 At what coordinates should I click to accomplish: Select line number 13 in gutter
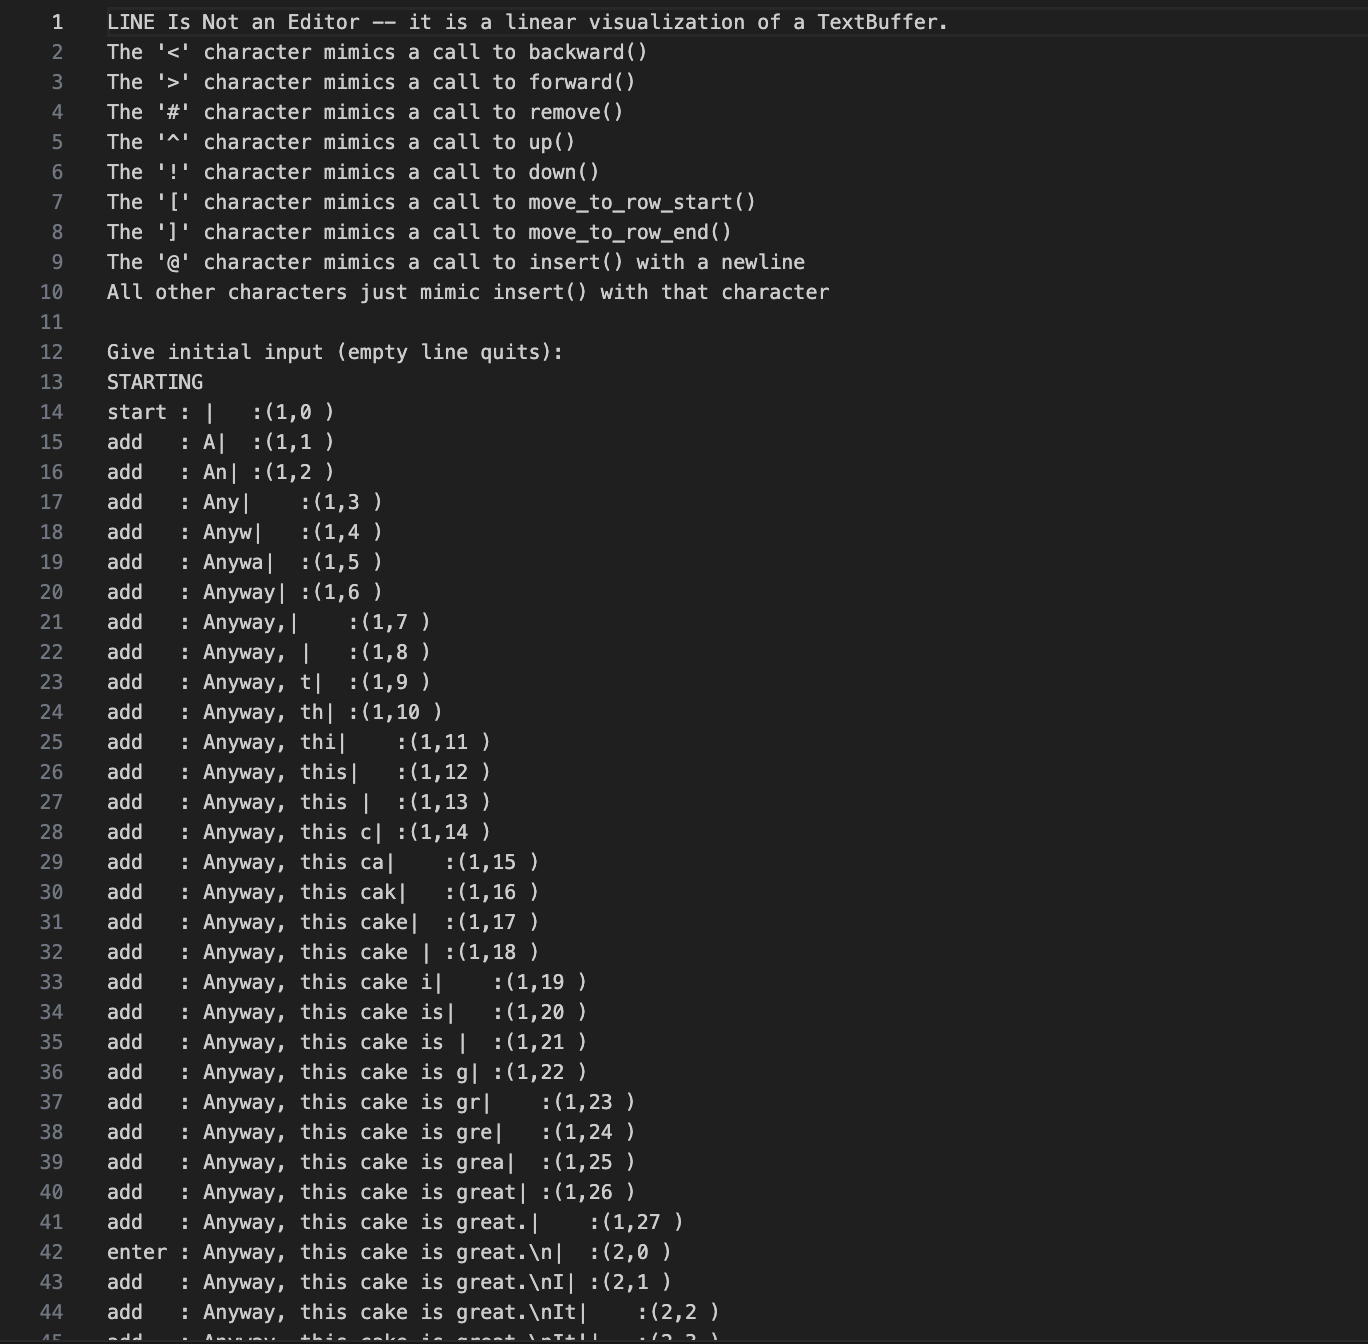51,382
